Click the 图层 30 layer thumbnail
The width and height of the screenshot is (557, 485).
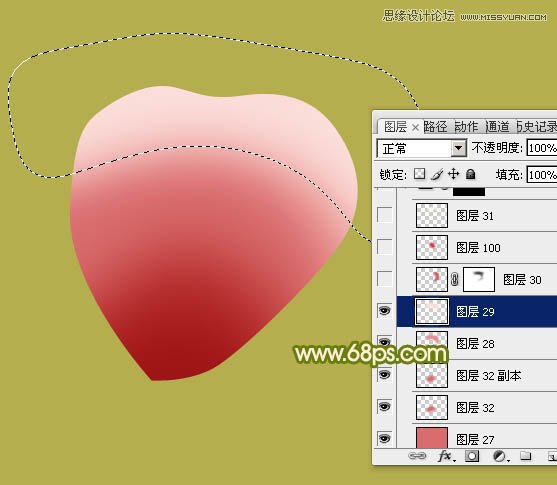click(432, 279)
